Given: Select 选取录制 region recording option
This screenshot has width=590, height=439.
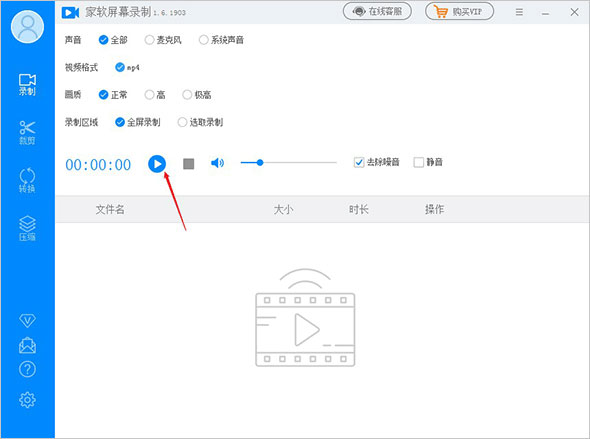Looking at the screenshot, I should click(x=201, y=122).
